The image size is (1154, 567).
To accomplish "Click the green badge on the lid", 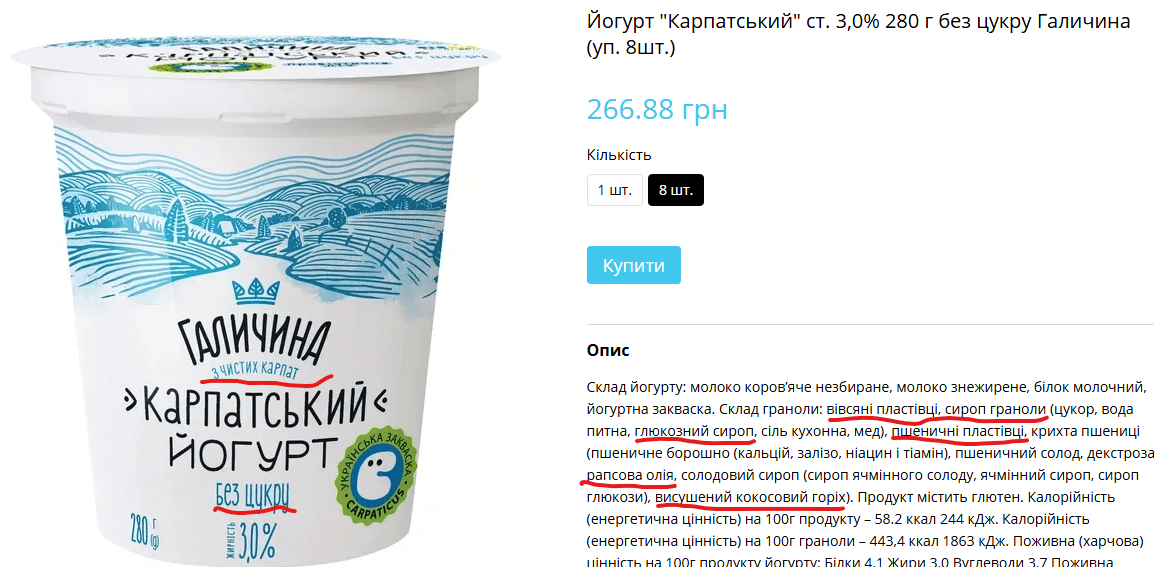I will point(196,66).
